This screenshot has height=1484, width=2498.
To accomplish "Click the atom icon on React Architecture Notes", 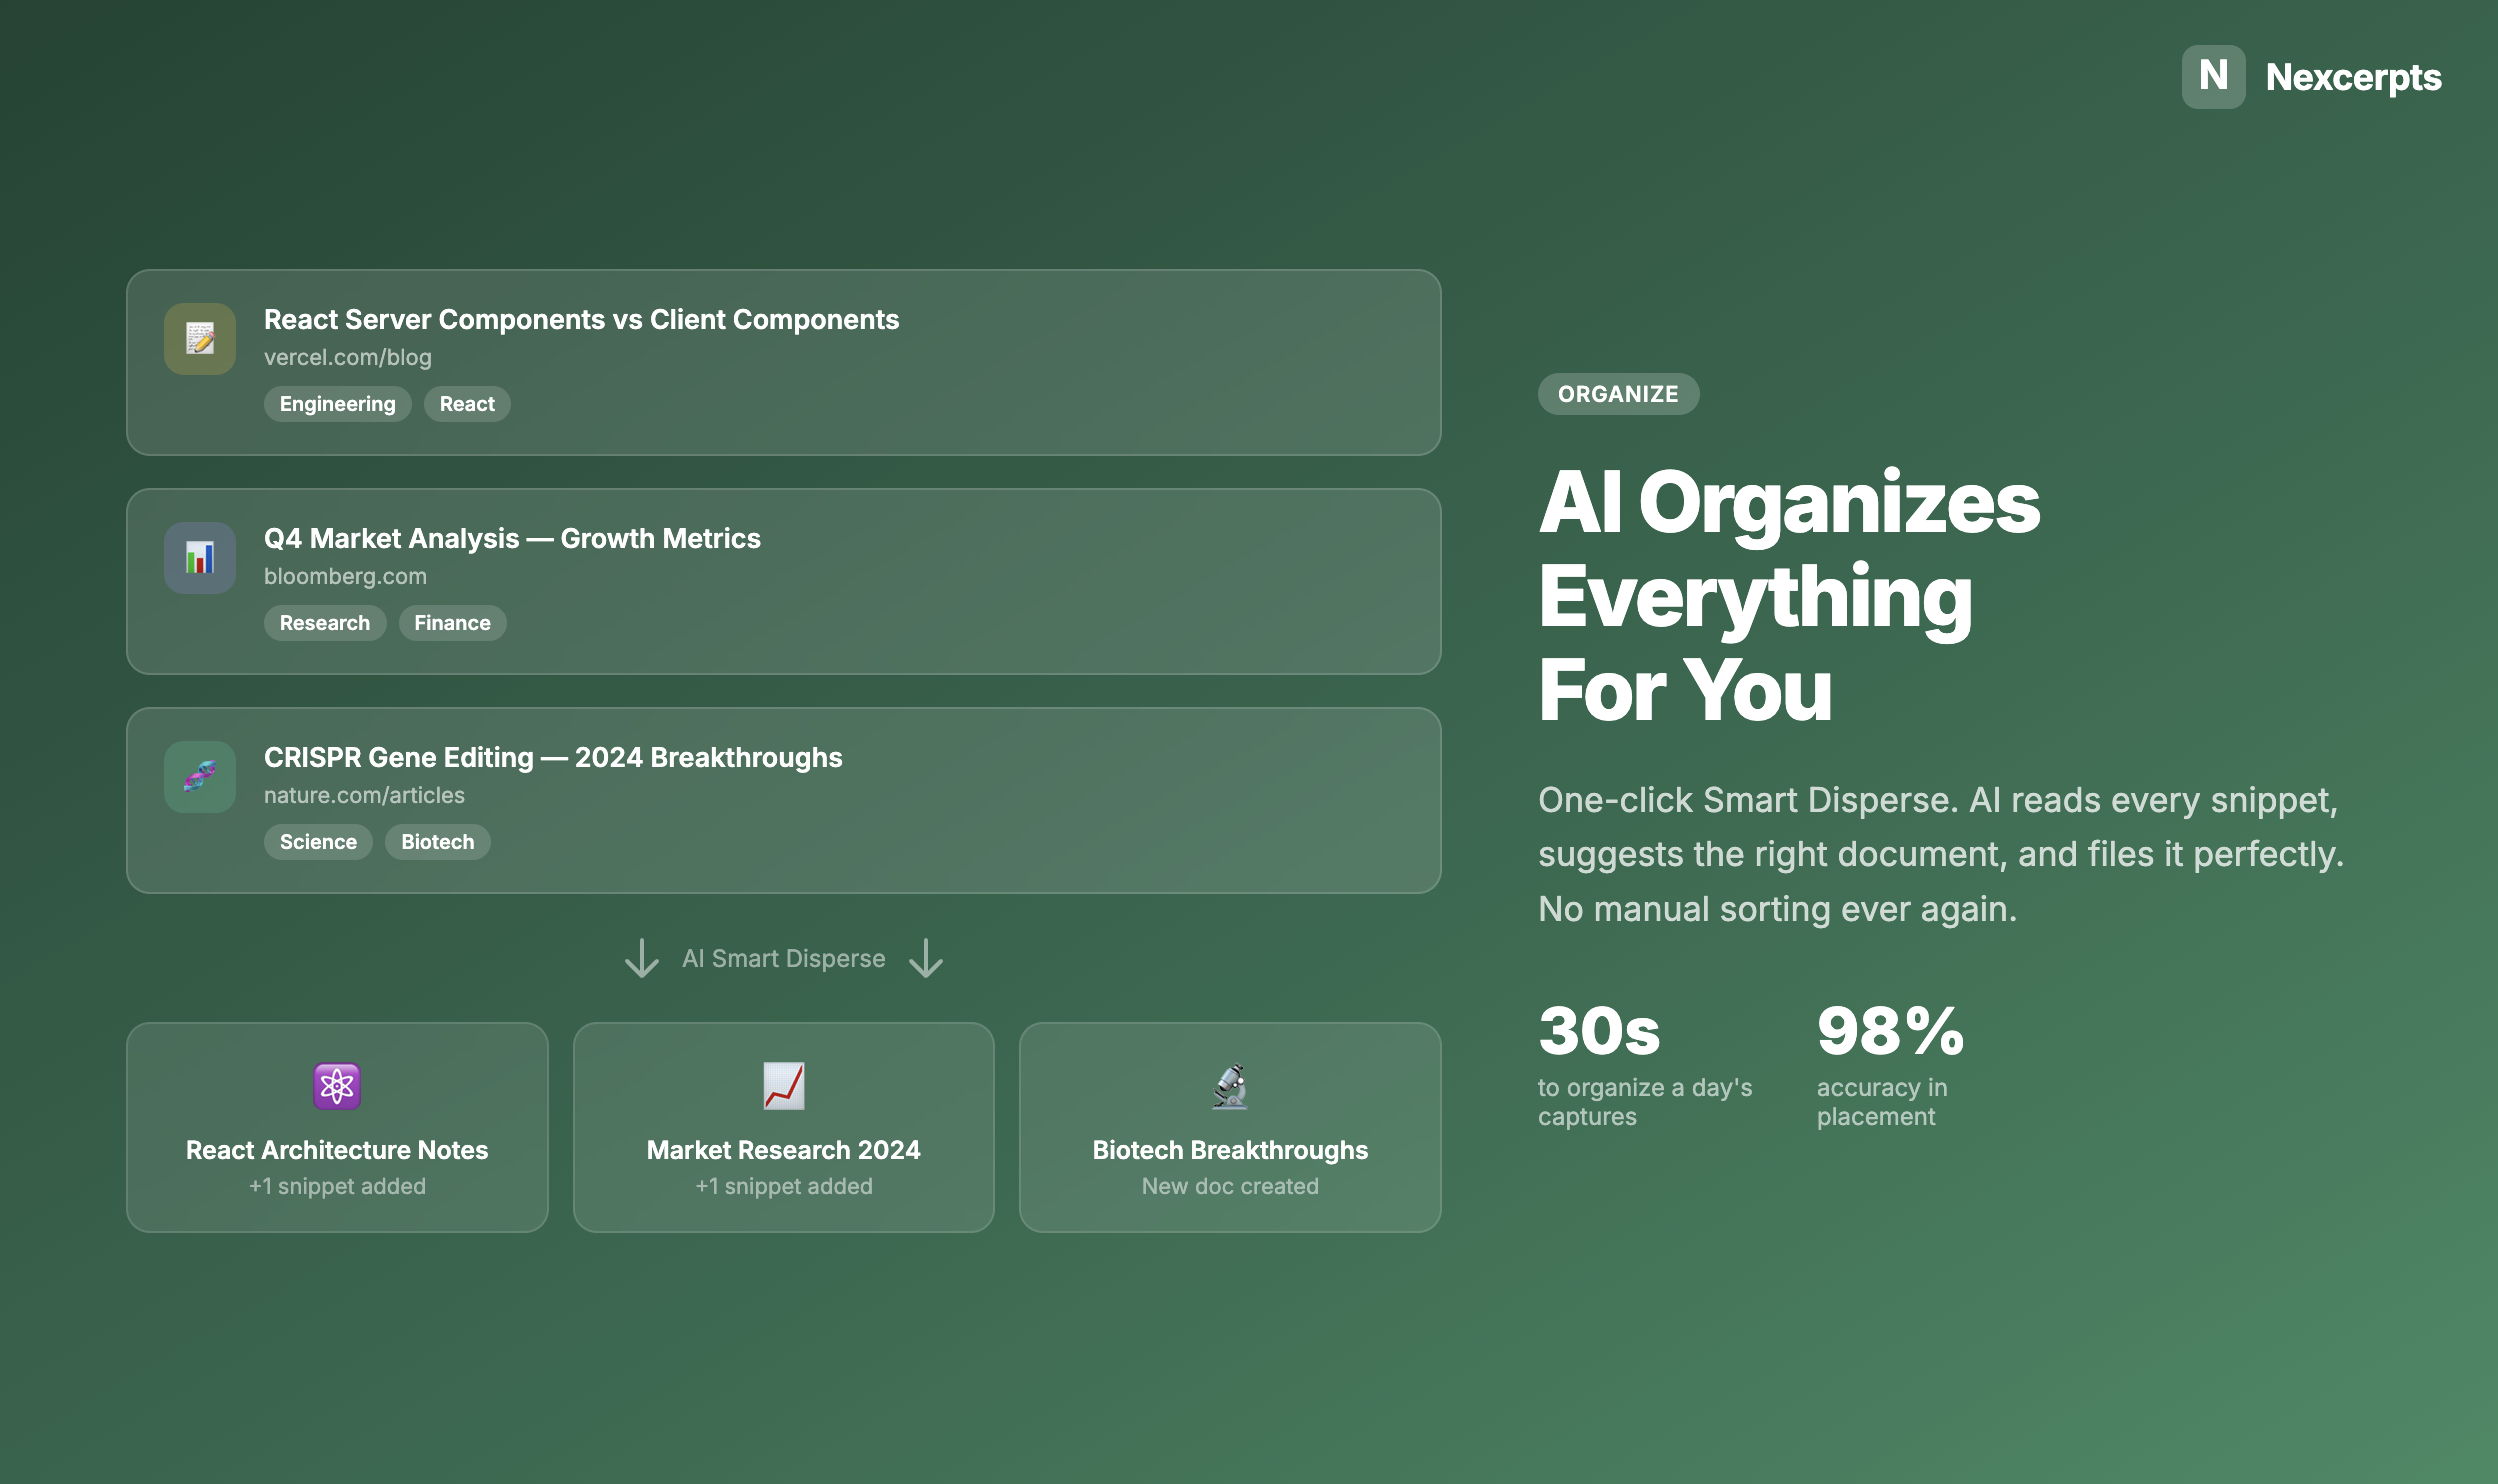I will [337, 1086].
